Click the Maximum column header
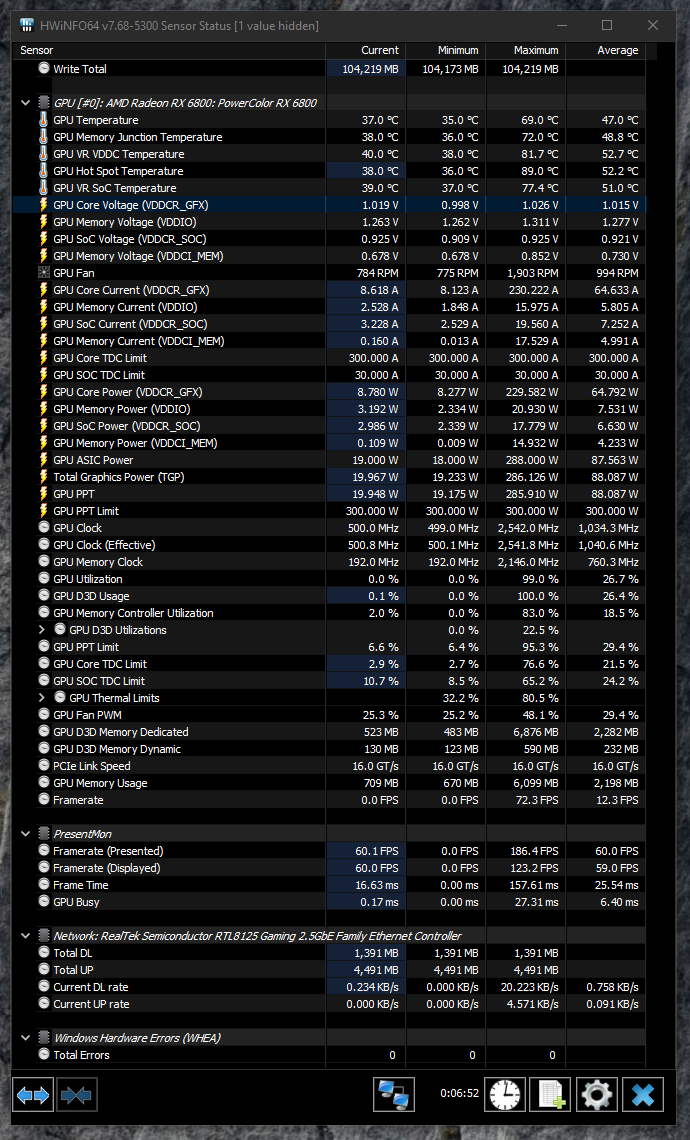 [x=526, y=50]
